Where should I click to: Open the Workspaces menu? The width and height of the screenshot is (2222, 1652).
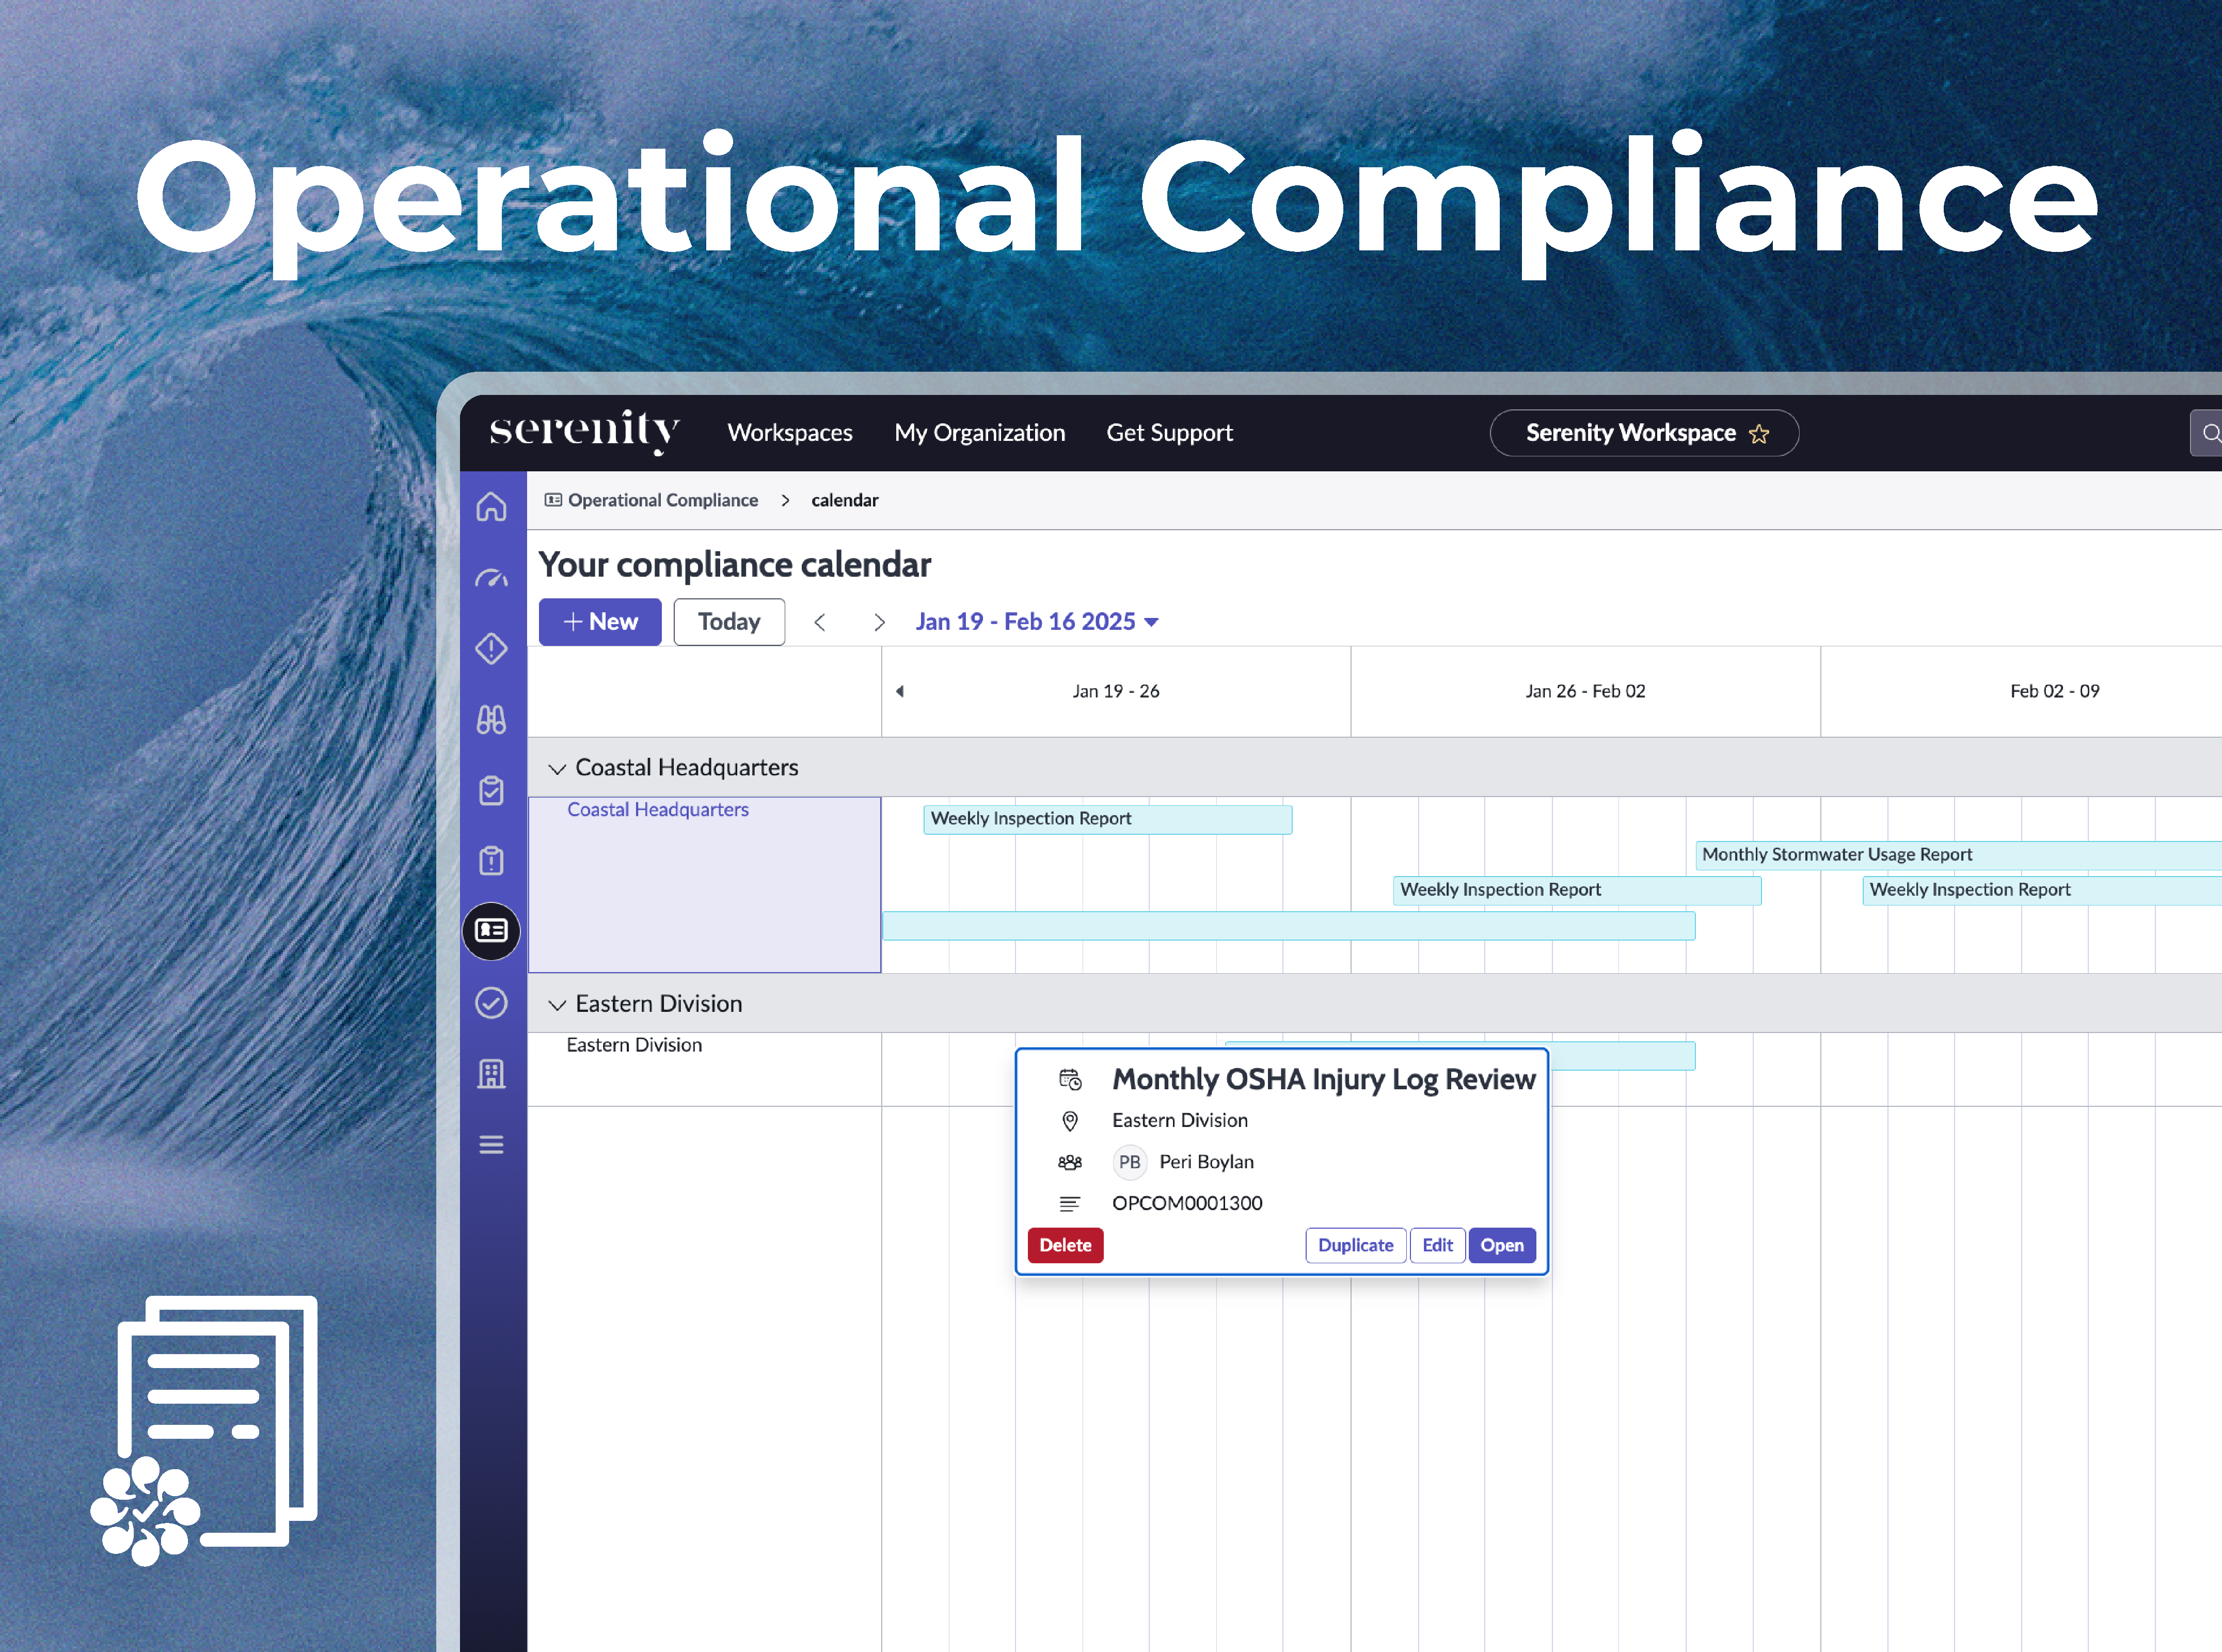[x=790, y=433]
